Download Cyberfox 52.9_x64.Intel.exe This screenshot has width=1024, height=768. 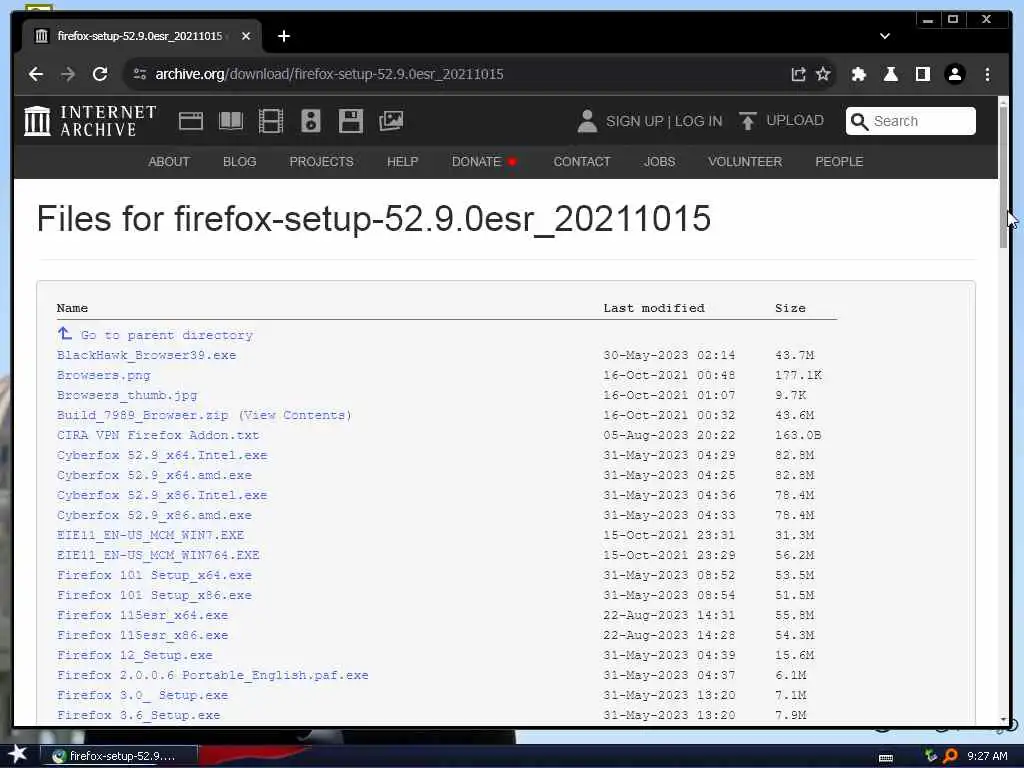pyautogui.click(x=162, y=455)
